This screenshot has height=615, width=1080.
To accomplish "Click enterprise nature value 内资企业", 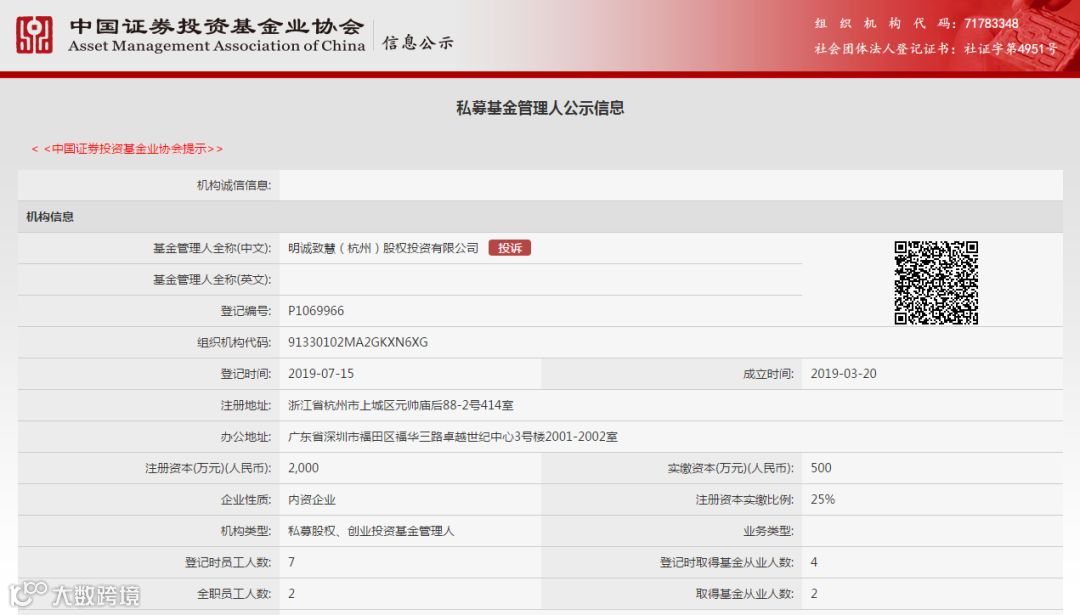I will point(311,499).
